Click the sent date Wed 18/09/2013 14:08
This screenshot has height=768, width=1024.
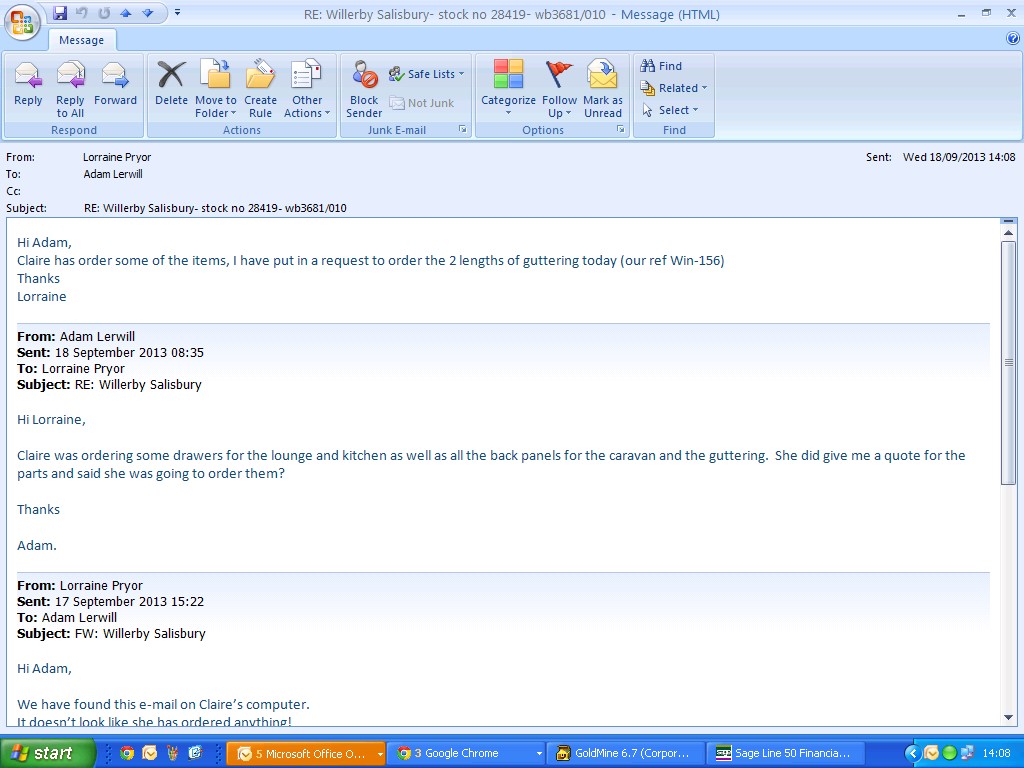959,157
